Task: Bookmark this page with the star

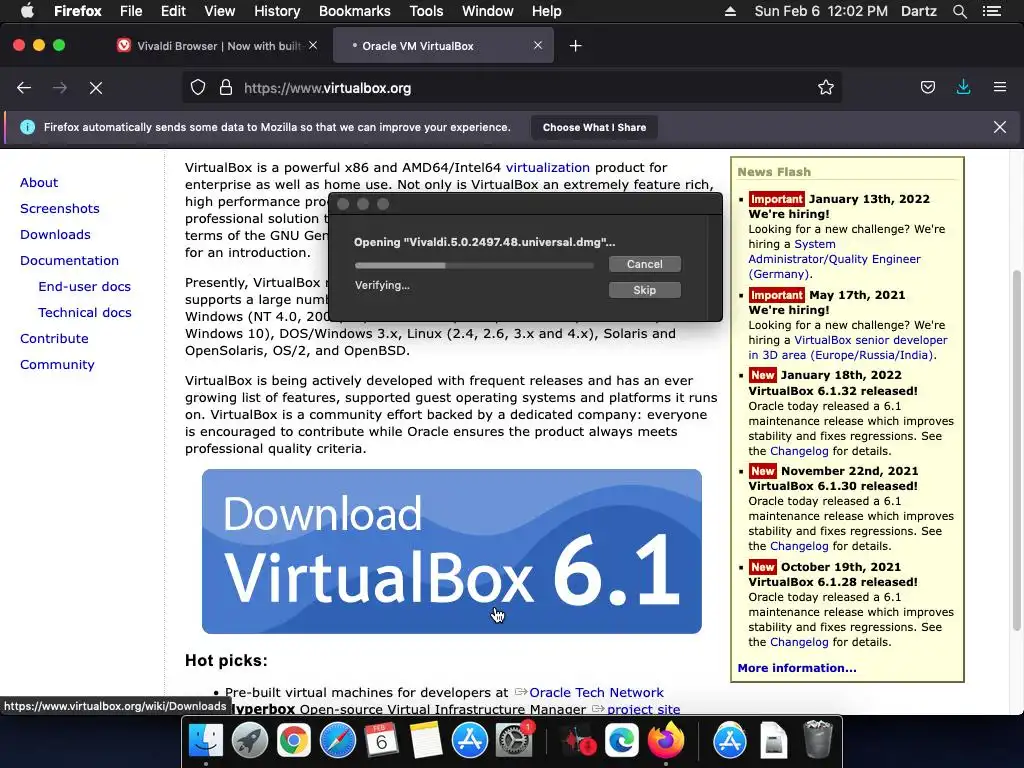Action: 825,88
